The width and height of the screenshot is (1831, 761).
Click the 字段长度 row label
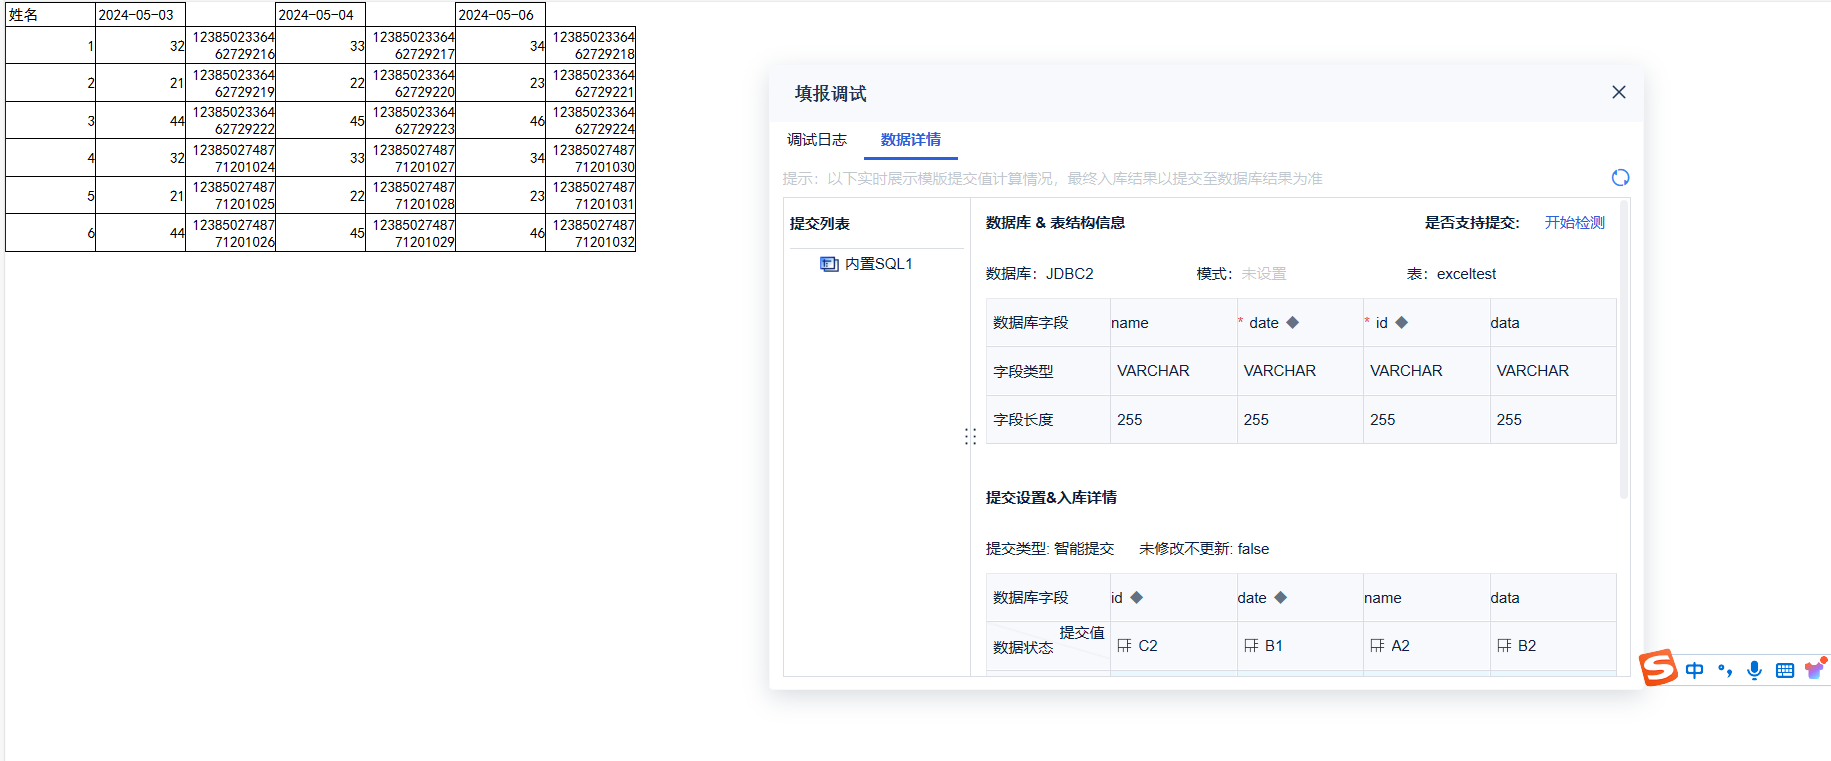point(1022,420)
